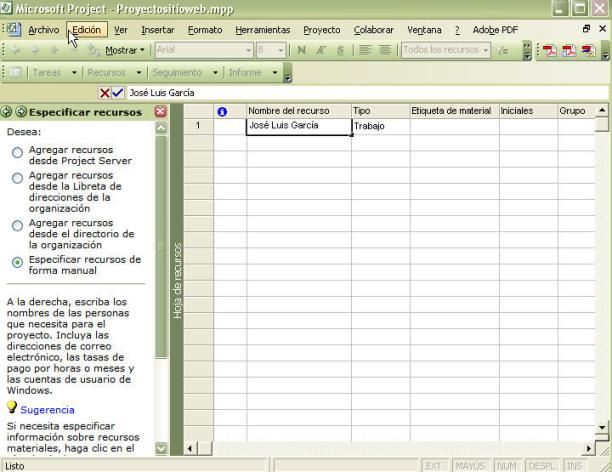Click the Trabajo type cell

tap(381, 126)
